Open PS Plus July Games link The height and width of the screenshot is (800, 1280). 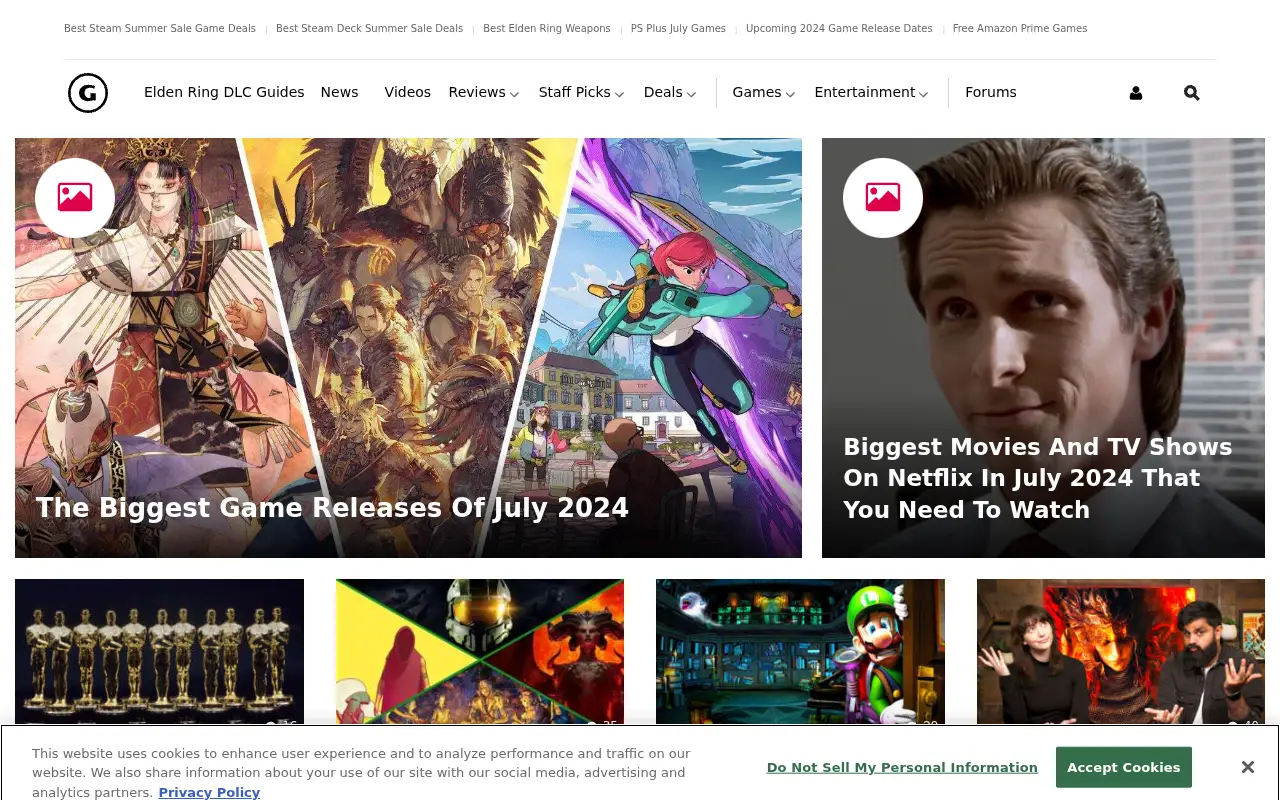point(678,29)
